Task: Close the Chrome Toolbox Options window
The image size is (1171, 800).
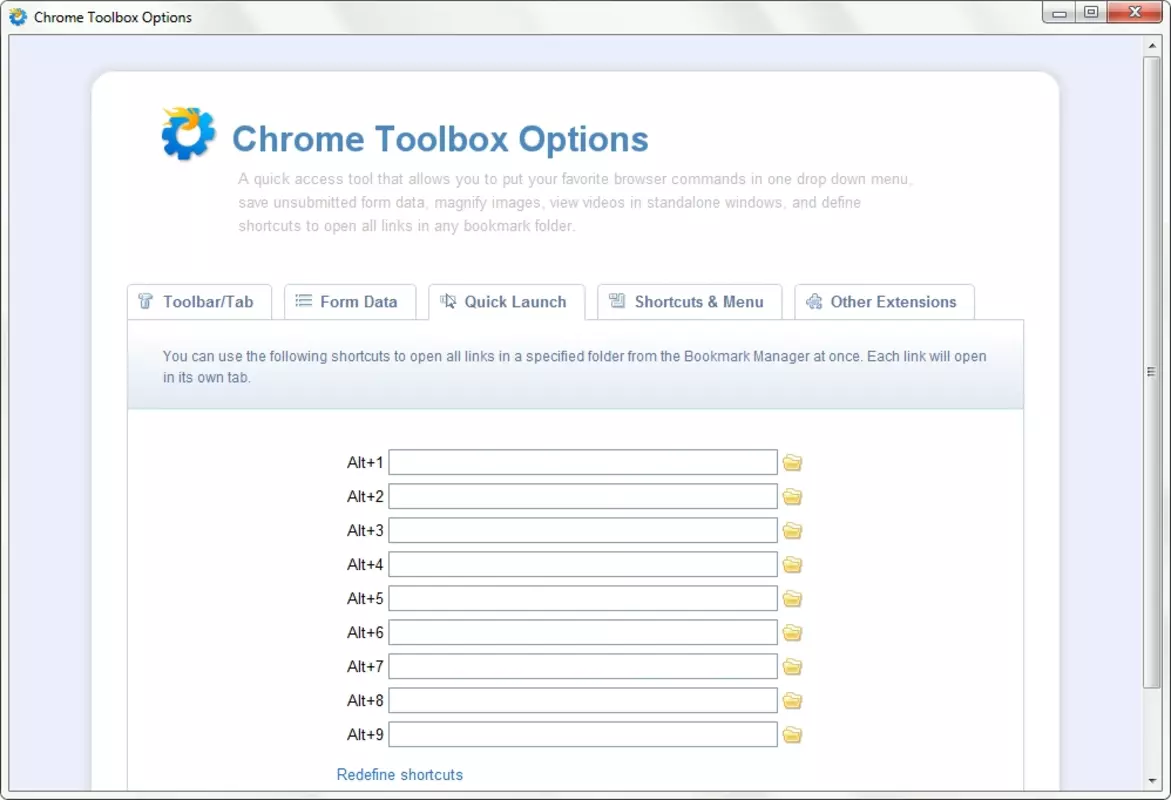Action: click(x=1135, y=13)
